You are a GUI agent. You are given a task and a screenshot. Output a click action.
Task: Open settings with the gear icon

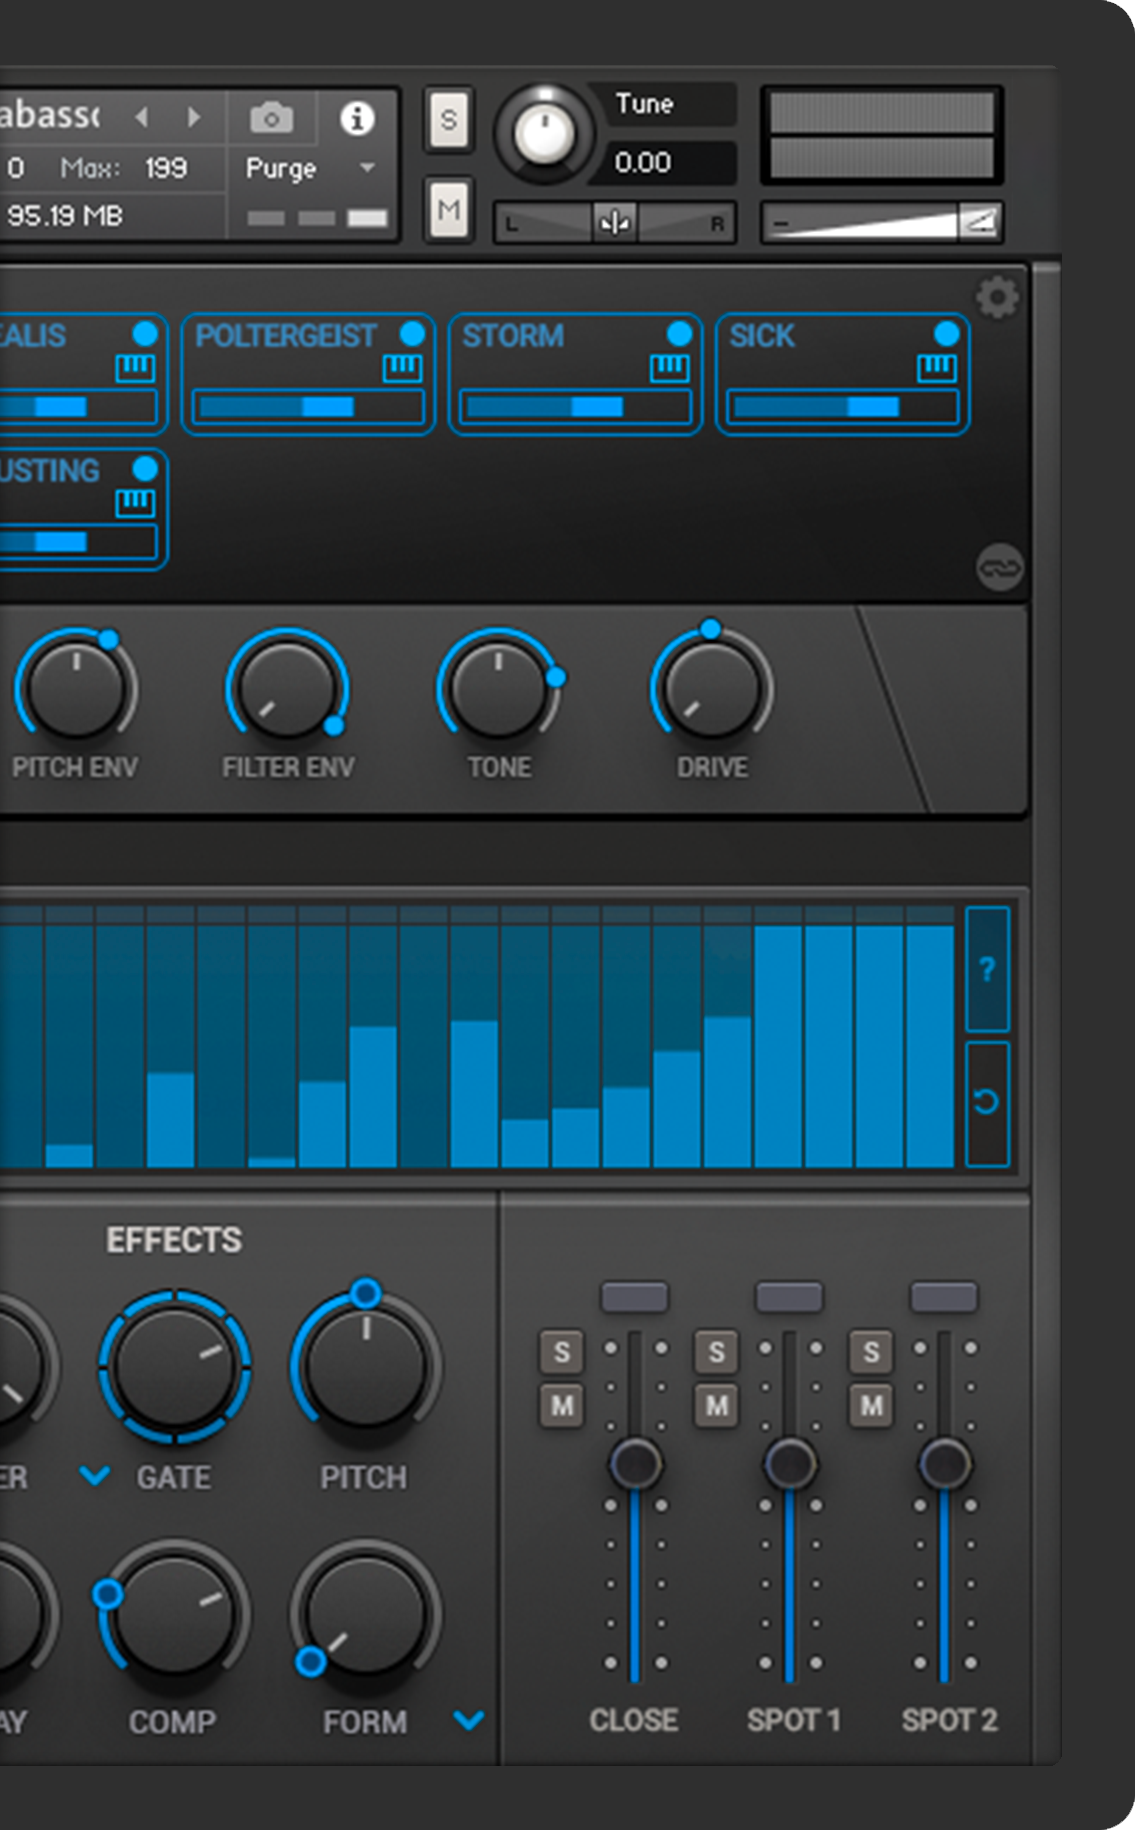coord(997,298)
